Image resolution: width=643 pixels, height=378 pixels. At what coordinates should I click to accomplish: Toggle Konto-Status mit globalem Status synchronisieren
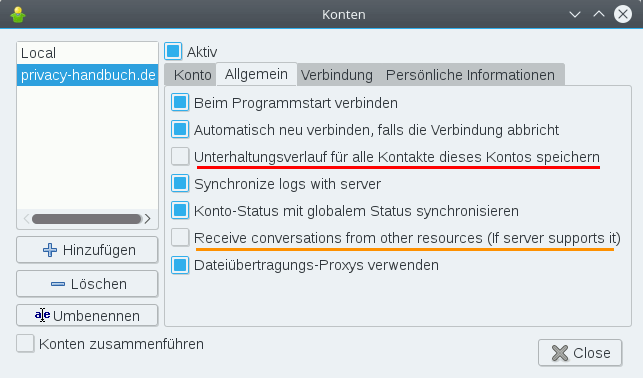click(180, 211)
